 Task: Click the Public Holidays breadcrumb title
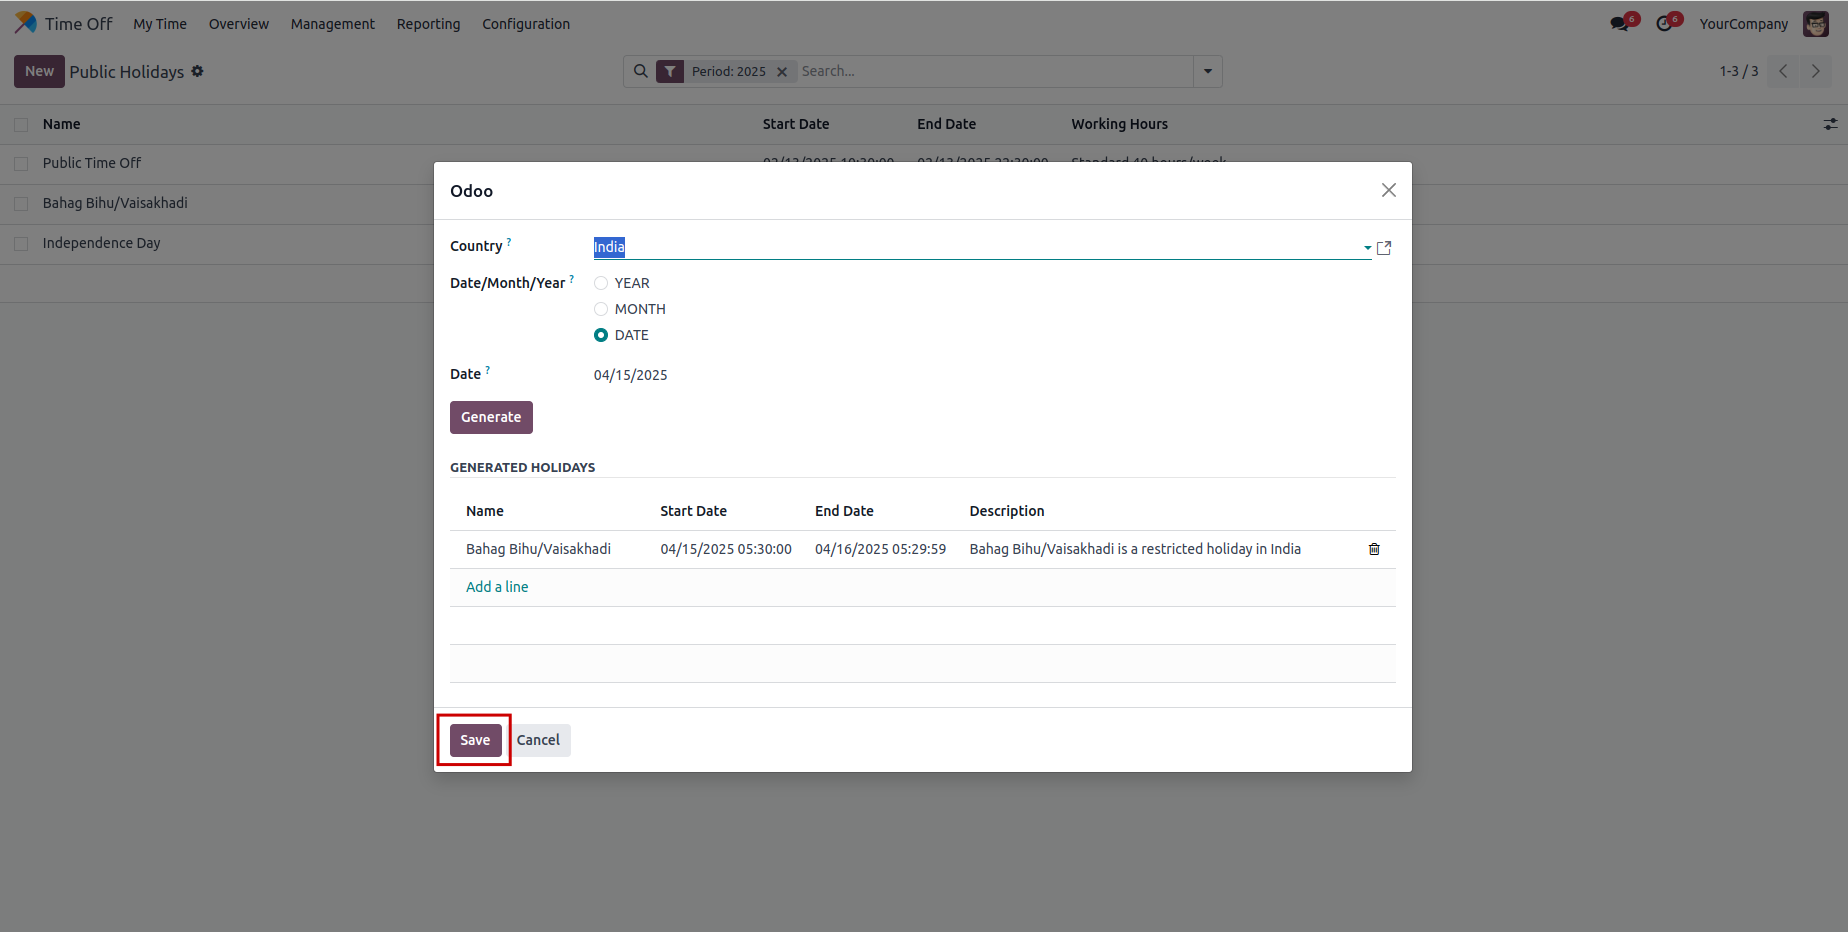127,72
